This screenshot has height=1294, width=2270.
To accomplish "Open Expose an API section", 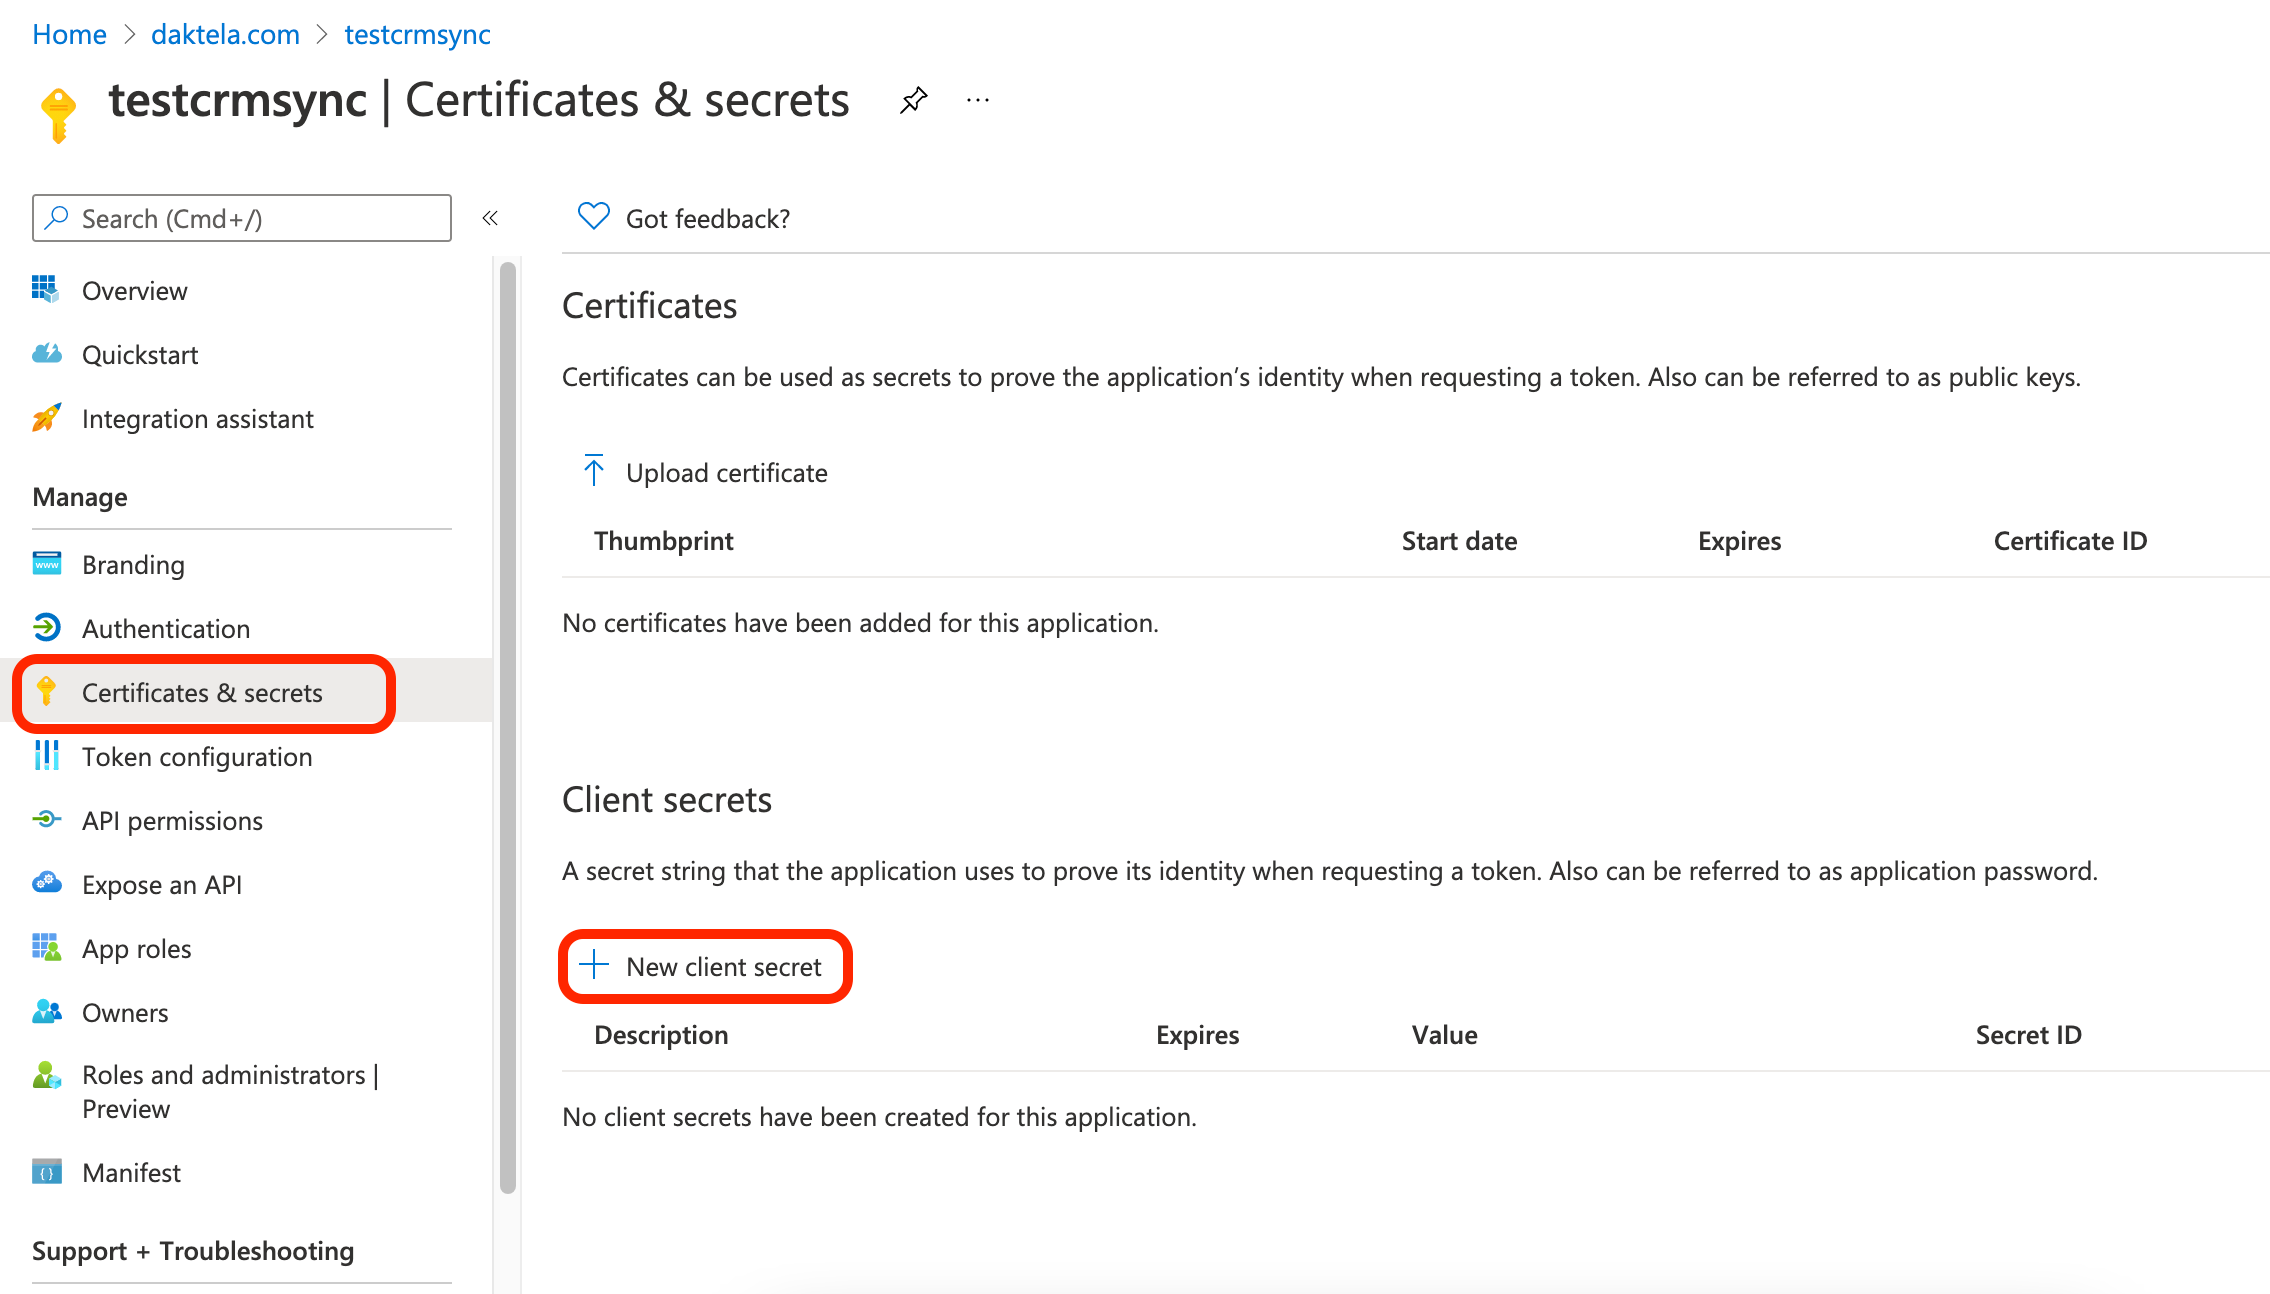I will tap(162, 885).
